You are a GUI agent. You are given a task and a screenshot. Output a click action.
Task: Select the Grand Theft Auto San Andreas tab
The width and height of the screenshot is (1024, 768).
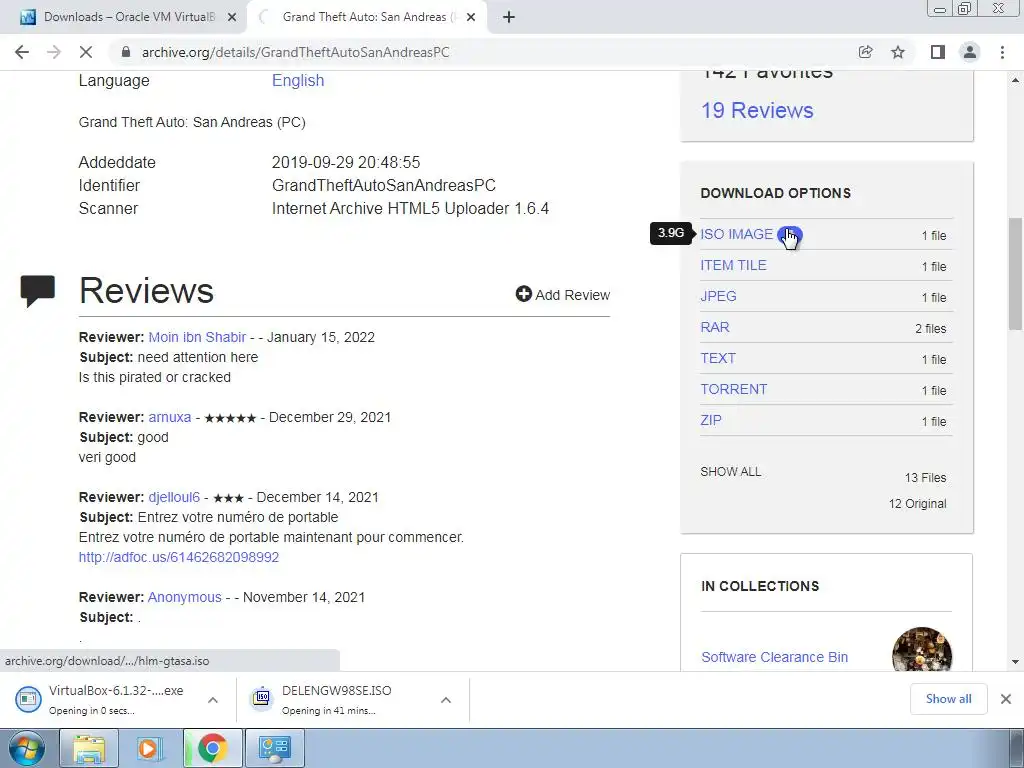(x=368, y=17)
